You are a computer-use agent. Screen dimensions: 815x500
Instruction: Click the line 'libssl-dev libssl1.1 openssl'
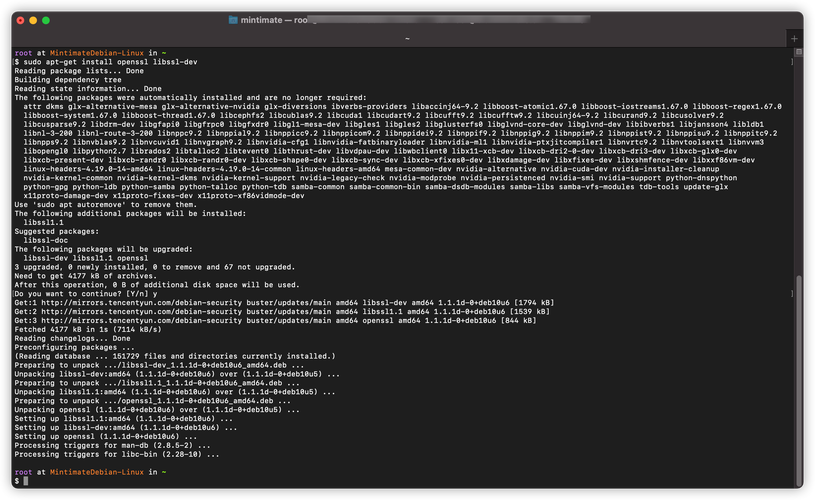[86, 258]
